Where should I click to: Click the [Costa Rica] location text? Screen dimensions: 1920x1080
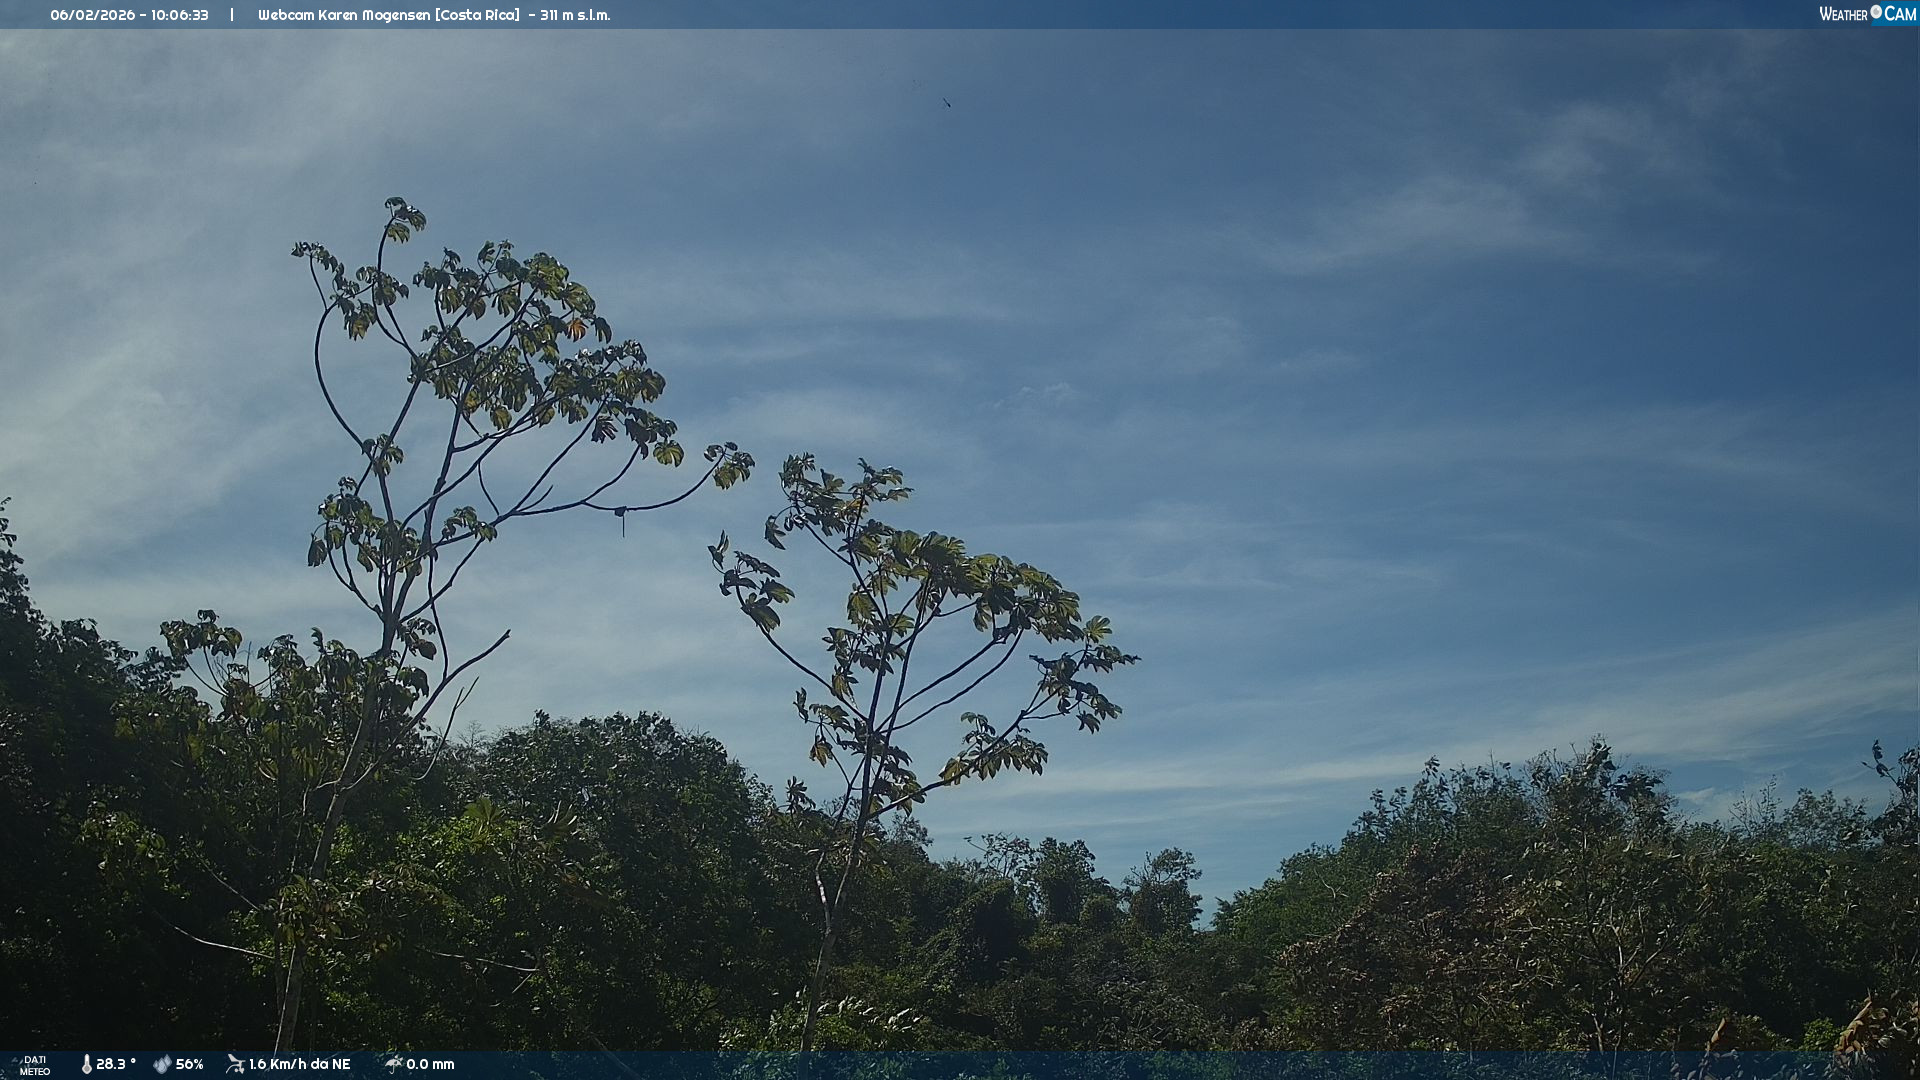tap(477, 15)
